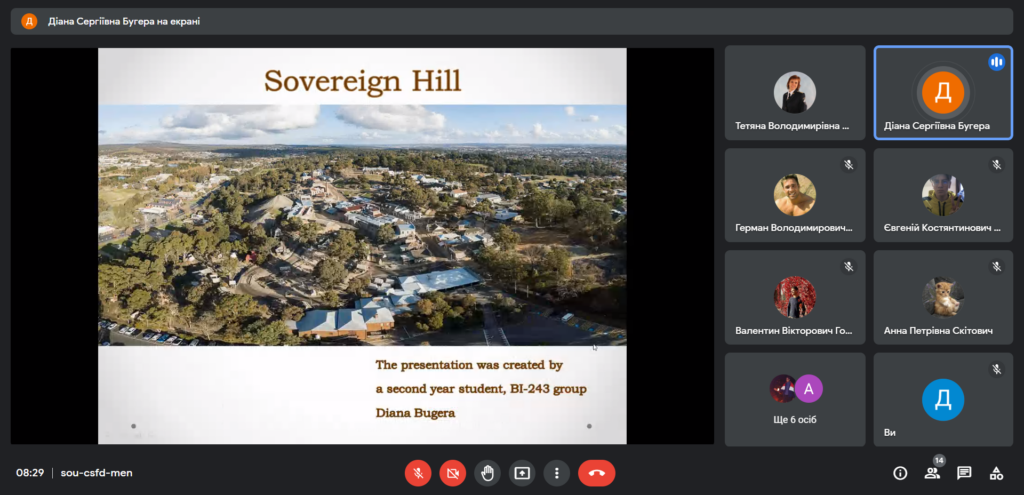
Task: Click the sou-csfd-men meeting code
Action: coord(96,473)
